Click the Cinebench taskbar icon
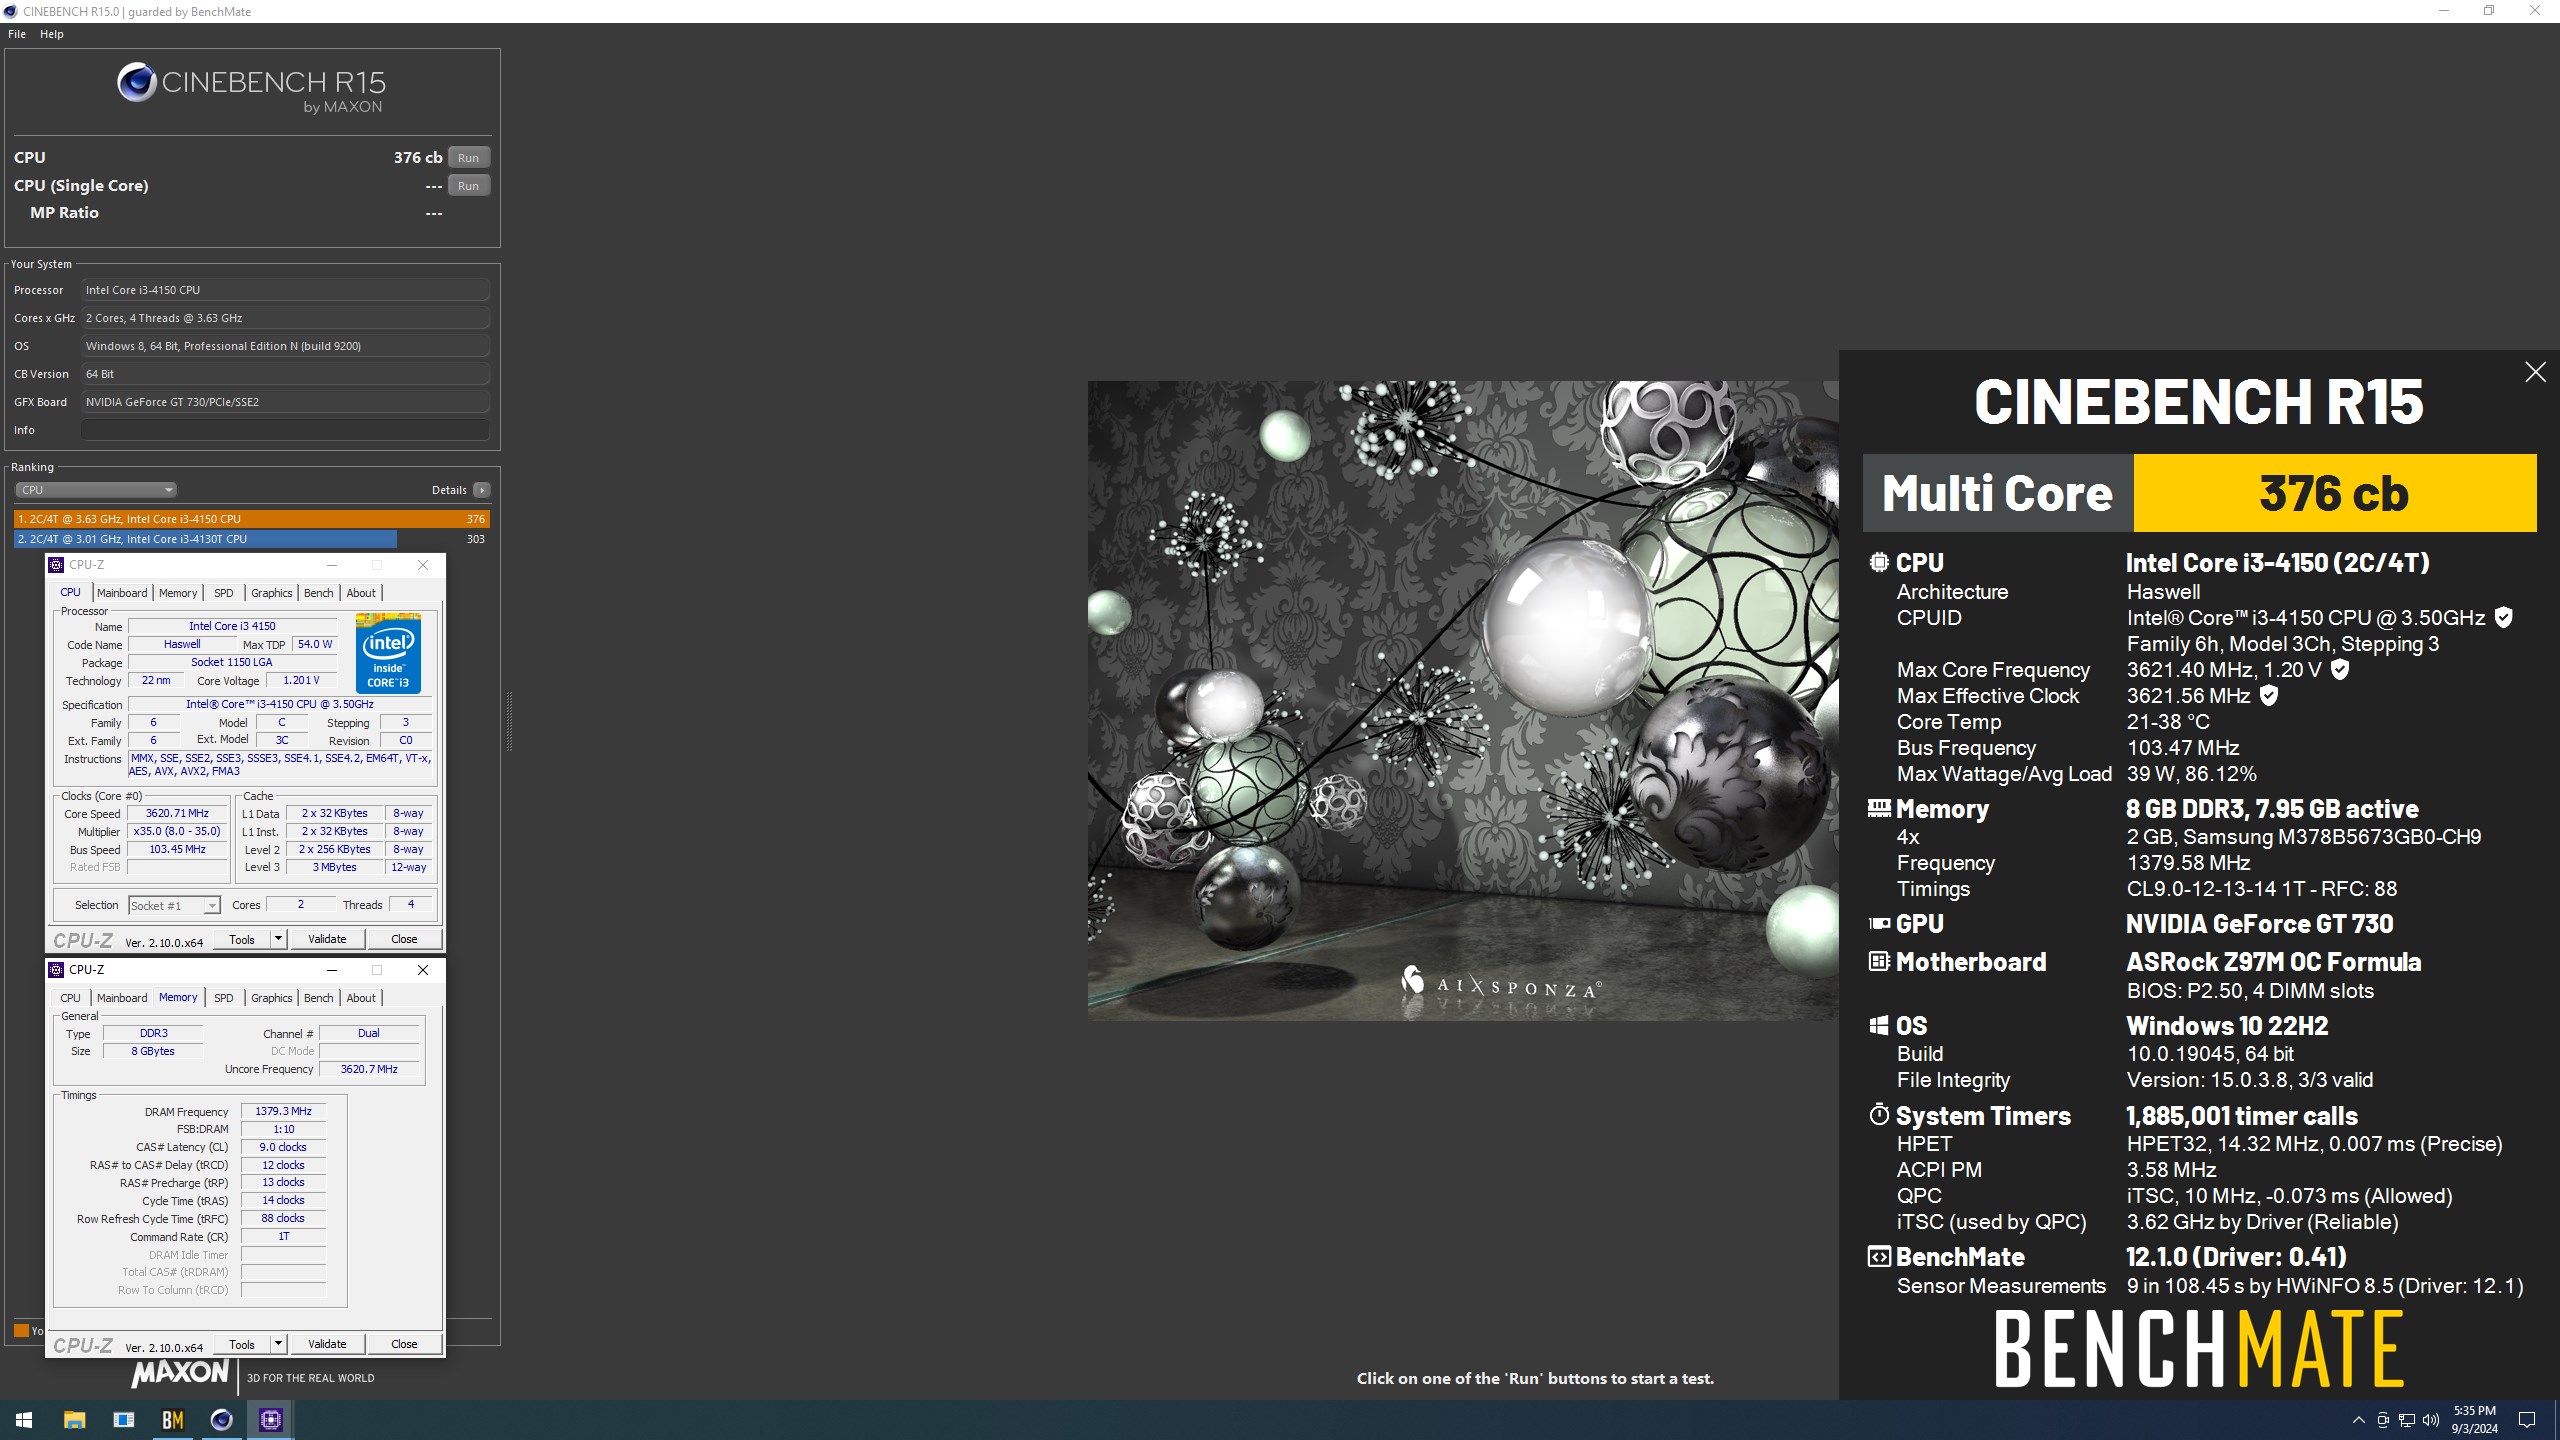This screenshot has height=1440, width=2560. click(221, 1420)
